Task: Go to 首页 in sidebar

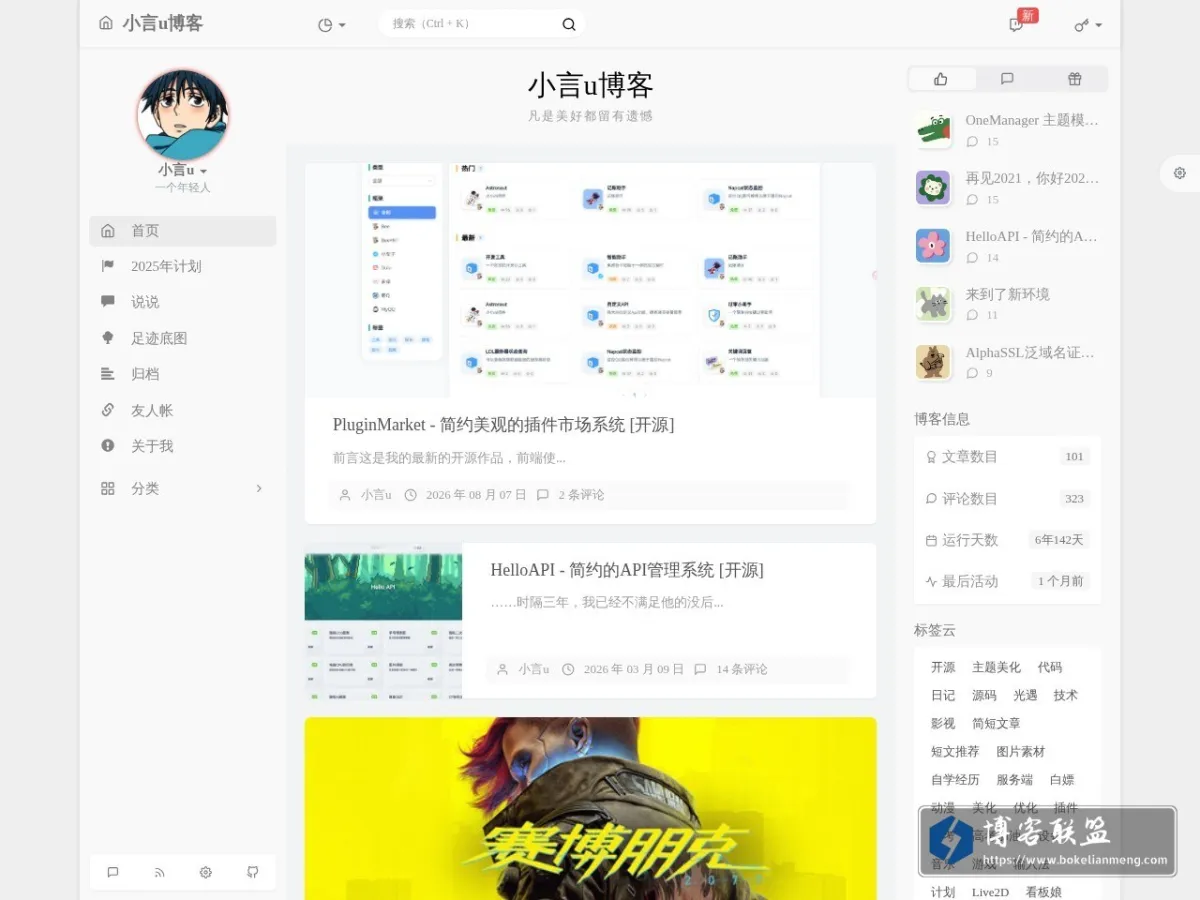Action: click(x=183, y=231)
